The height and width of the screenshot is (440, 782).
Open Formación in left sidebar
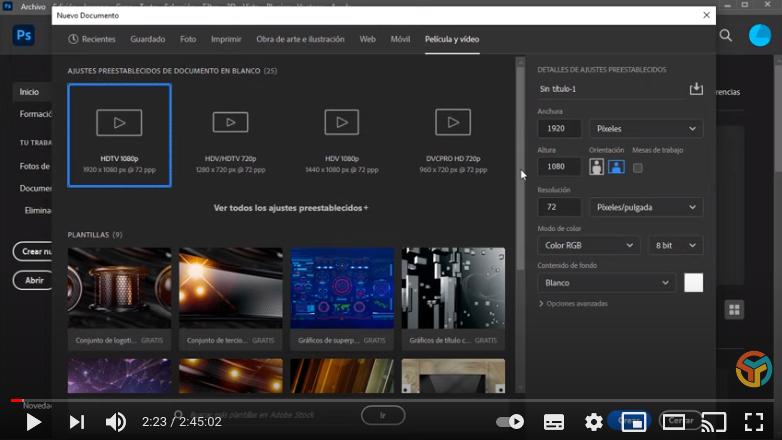click(35, 114)
